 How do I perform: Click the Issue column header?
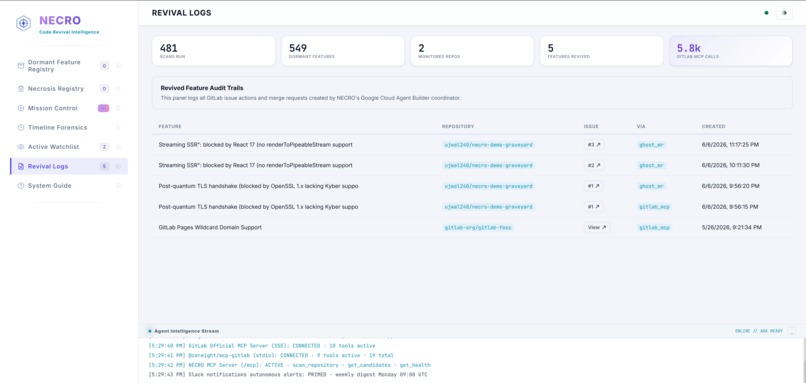tap(591, 126)
